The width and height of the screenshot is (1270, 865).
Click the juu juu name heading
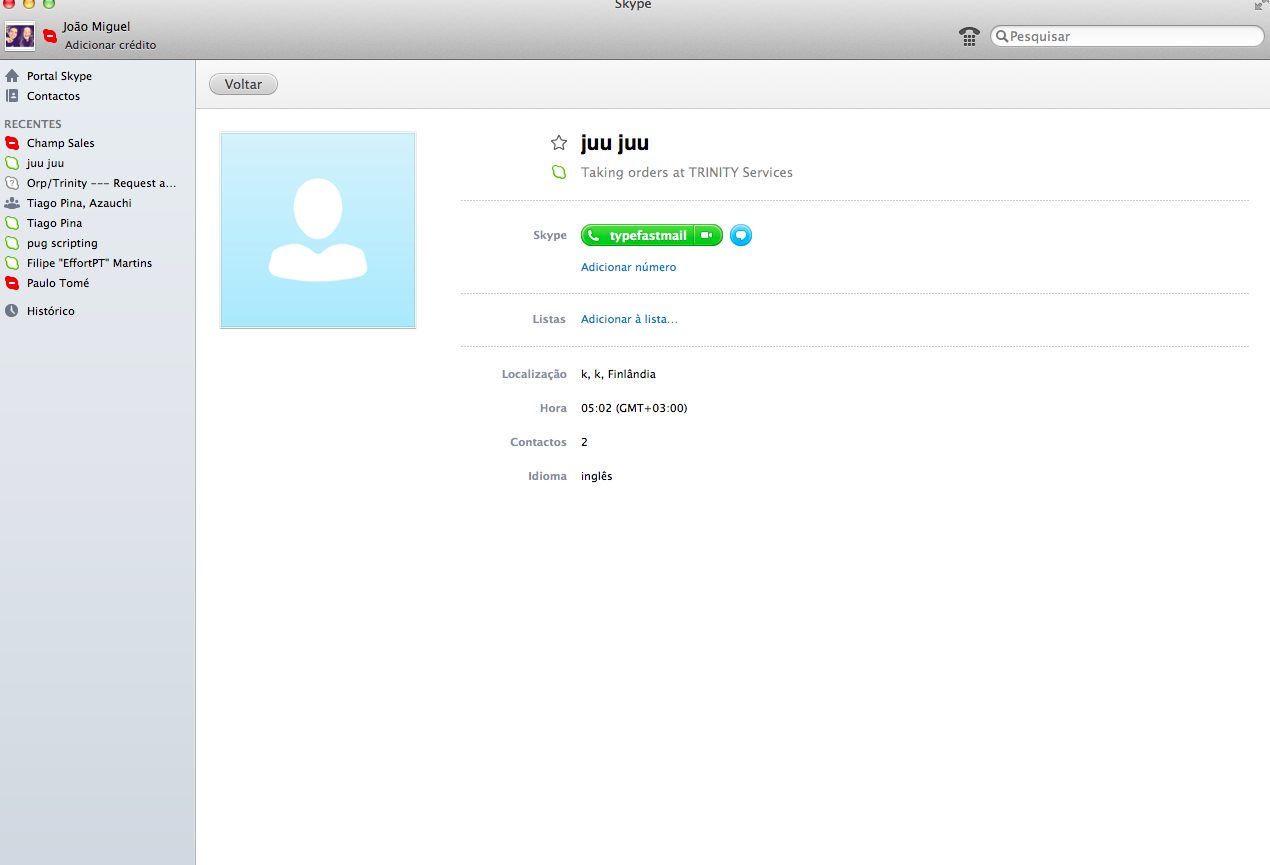click(615, 143)
